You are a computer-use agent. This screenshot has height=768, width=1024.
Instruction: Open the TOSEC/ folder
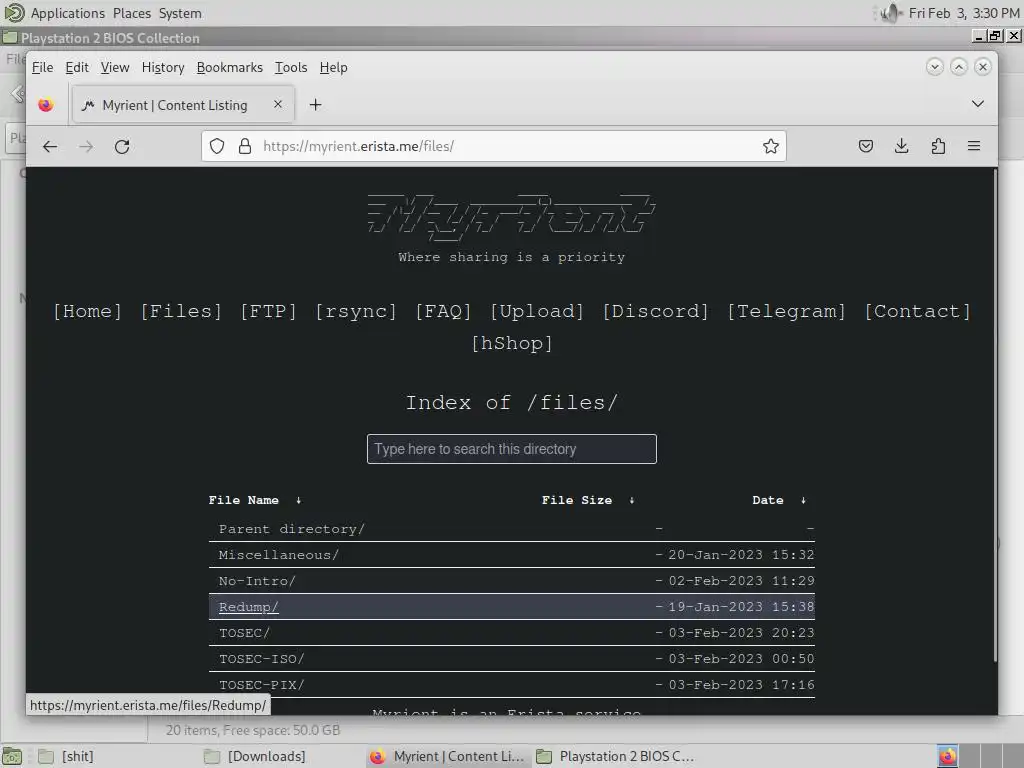click(x=244, y=633)
